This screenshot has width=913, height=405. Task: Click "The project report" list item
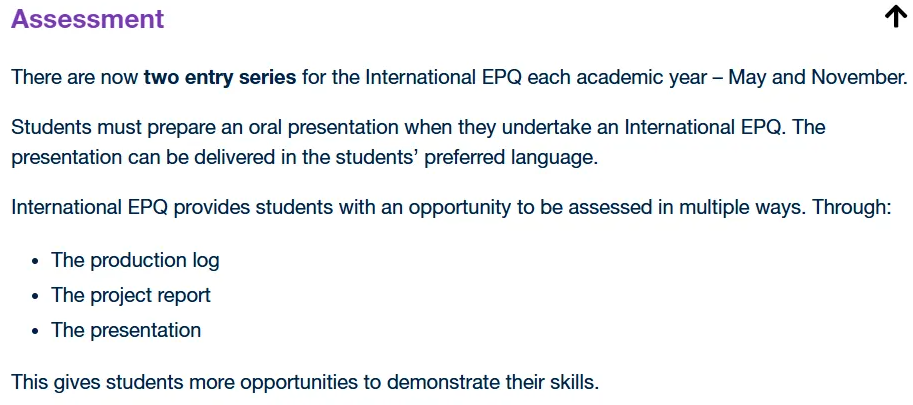coord(131,295)
